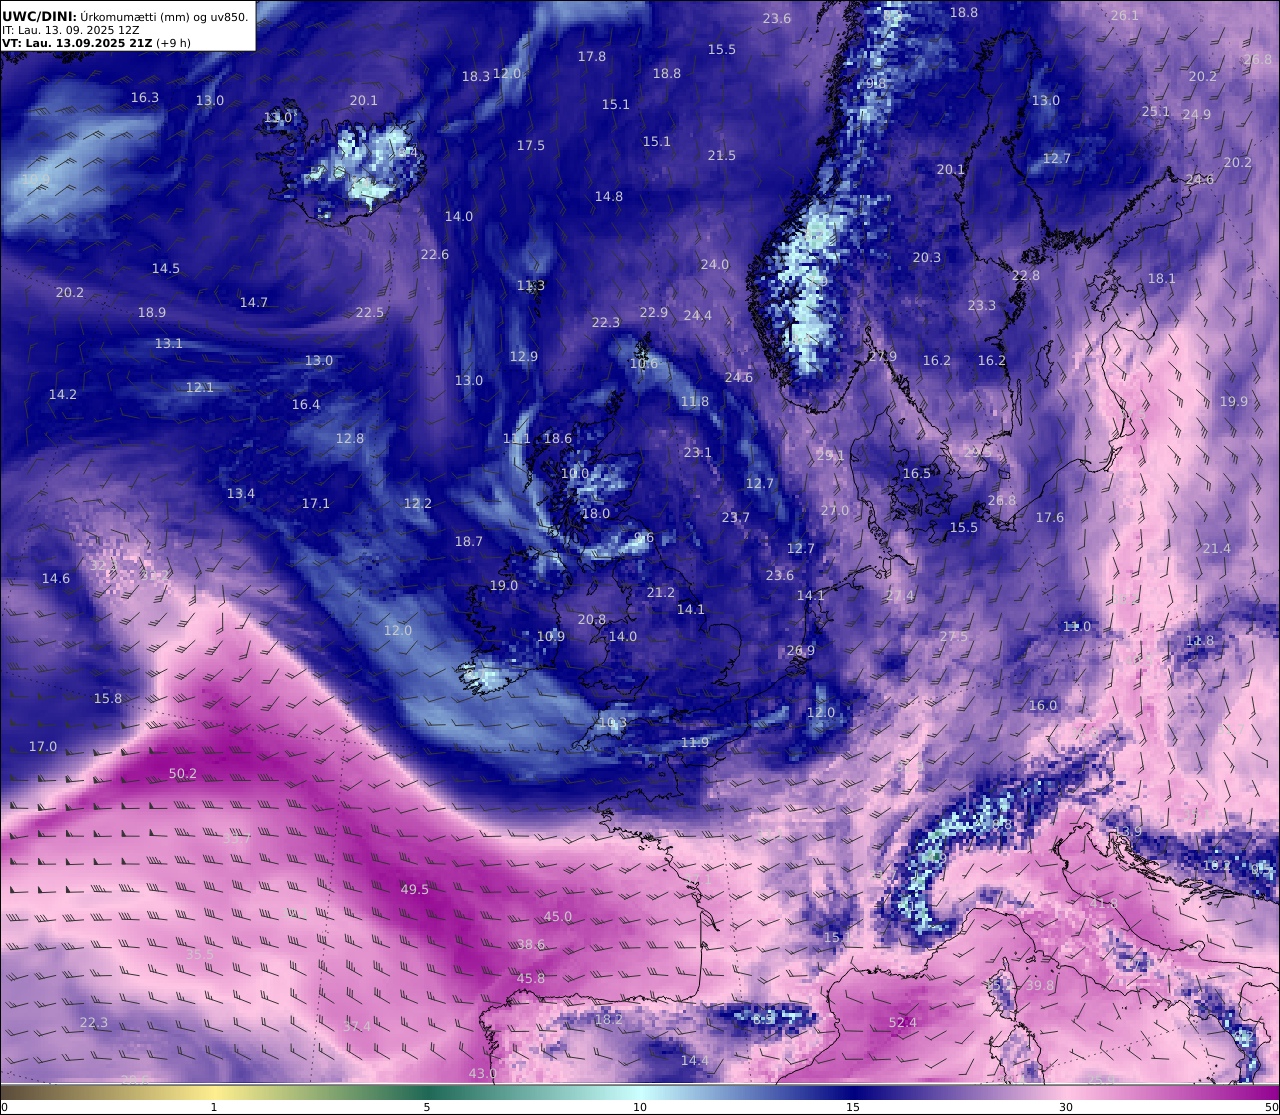Screen dimensions: 1280x1115
Task: Click the 45.0 value near Bay of Biscay
Action: (x=558, y=916)
